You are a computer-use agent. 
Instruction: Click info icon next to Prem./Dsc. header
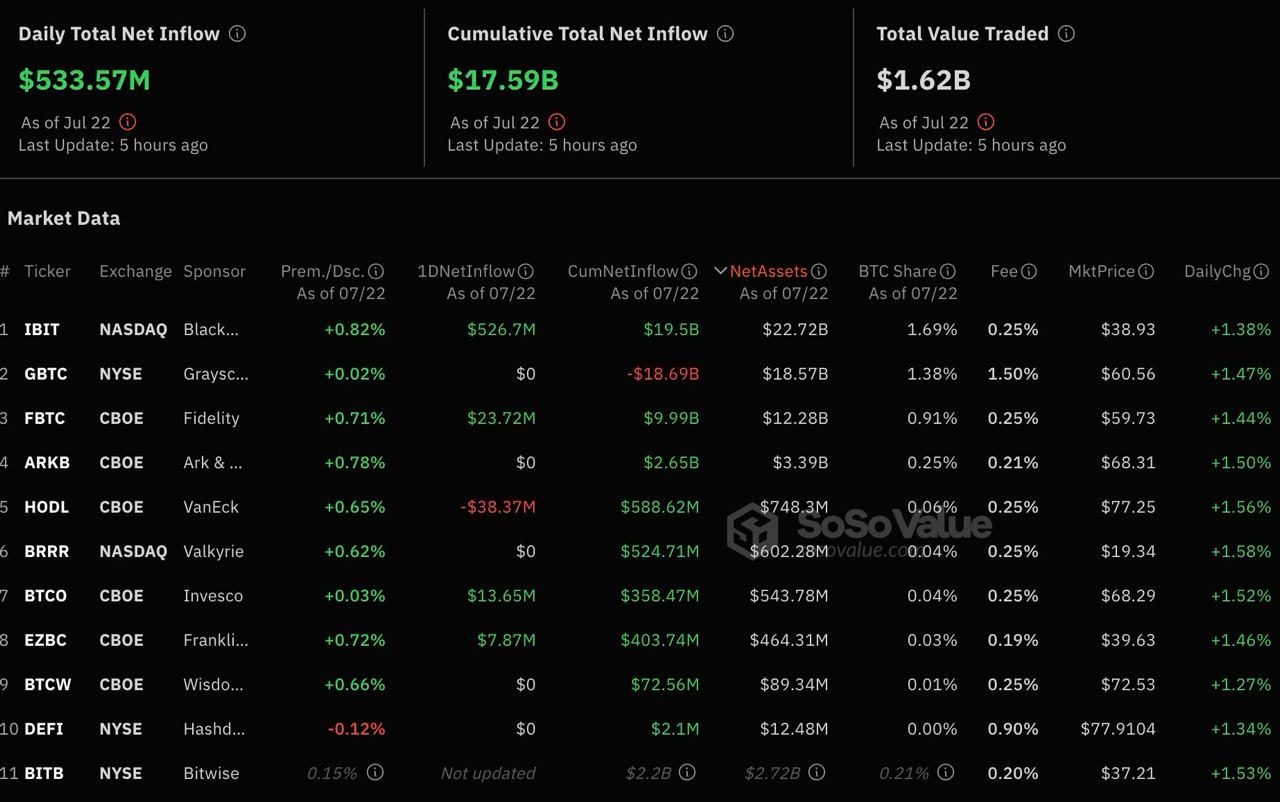click(x=376, y=271)
